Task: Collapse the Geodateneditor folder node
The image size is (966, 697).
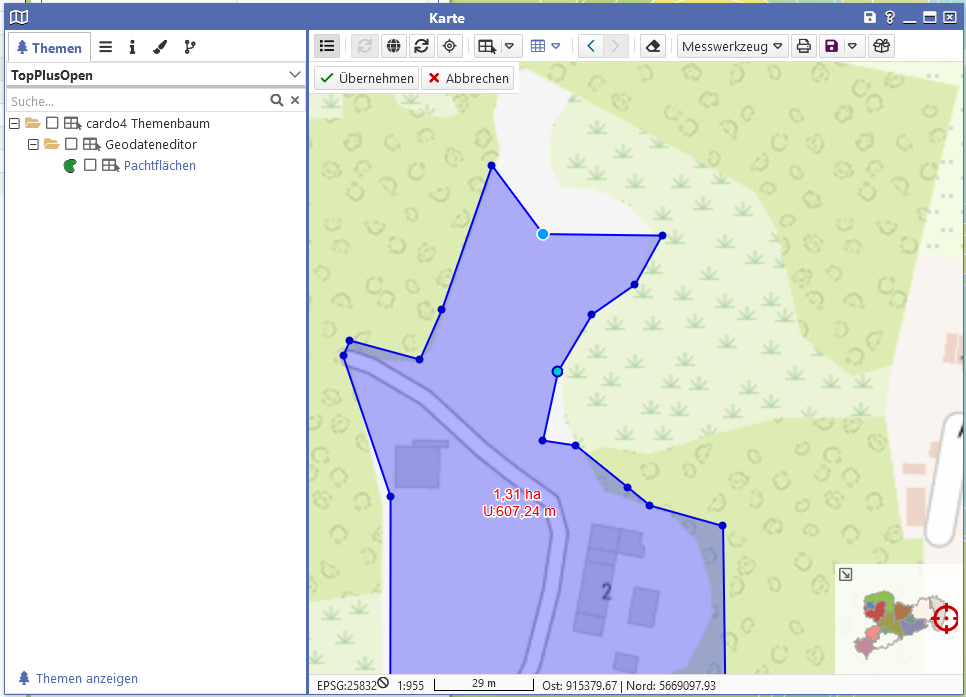Action: (x=33, y=144)
